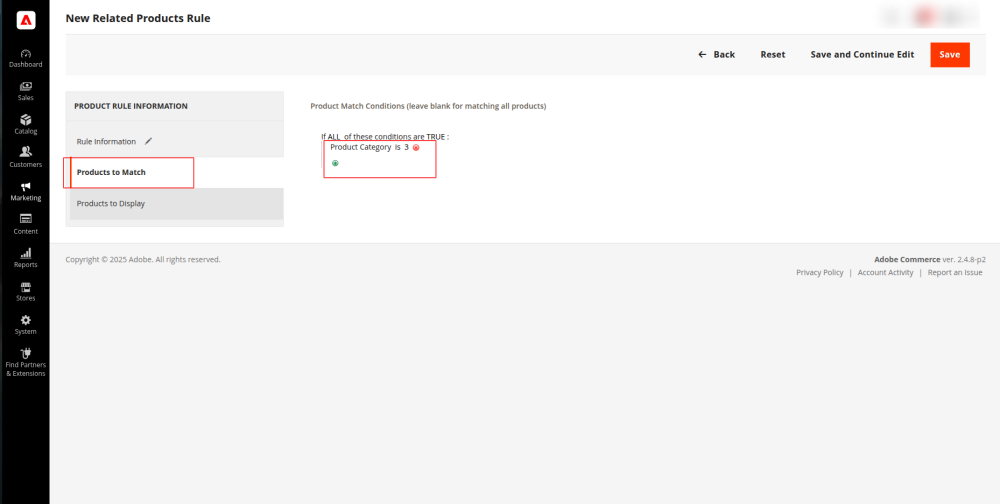Switch to the Rule Information tab

coord(106,141)
